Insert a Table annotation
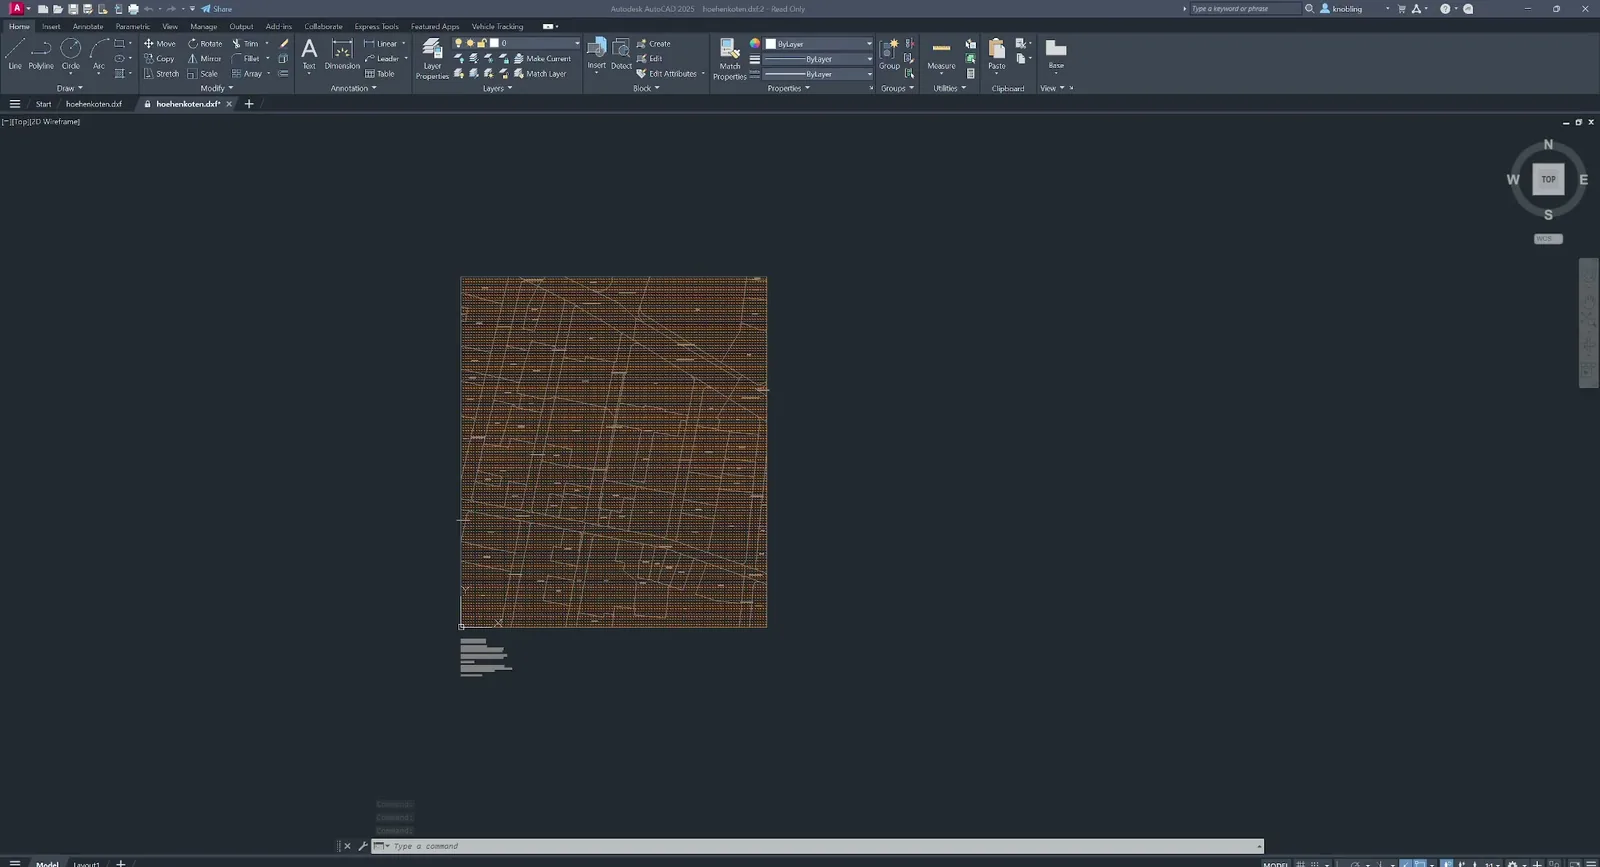The height and width of the screenshot is (867, 1600). pos(379,74)
